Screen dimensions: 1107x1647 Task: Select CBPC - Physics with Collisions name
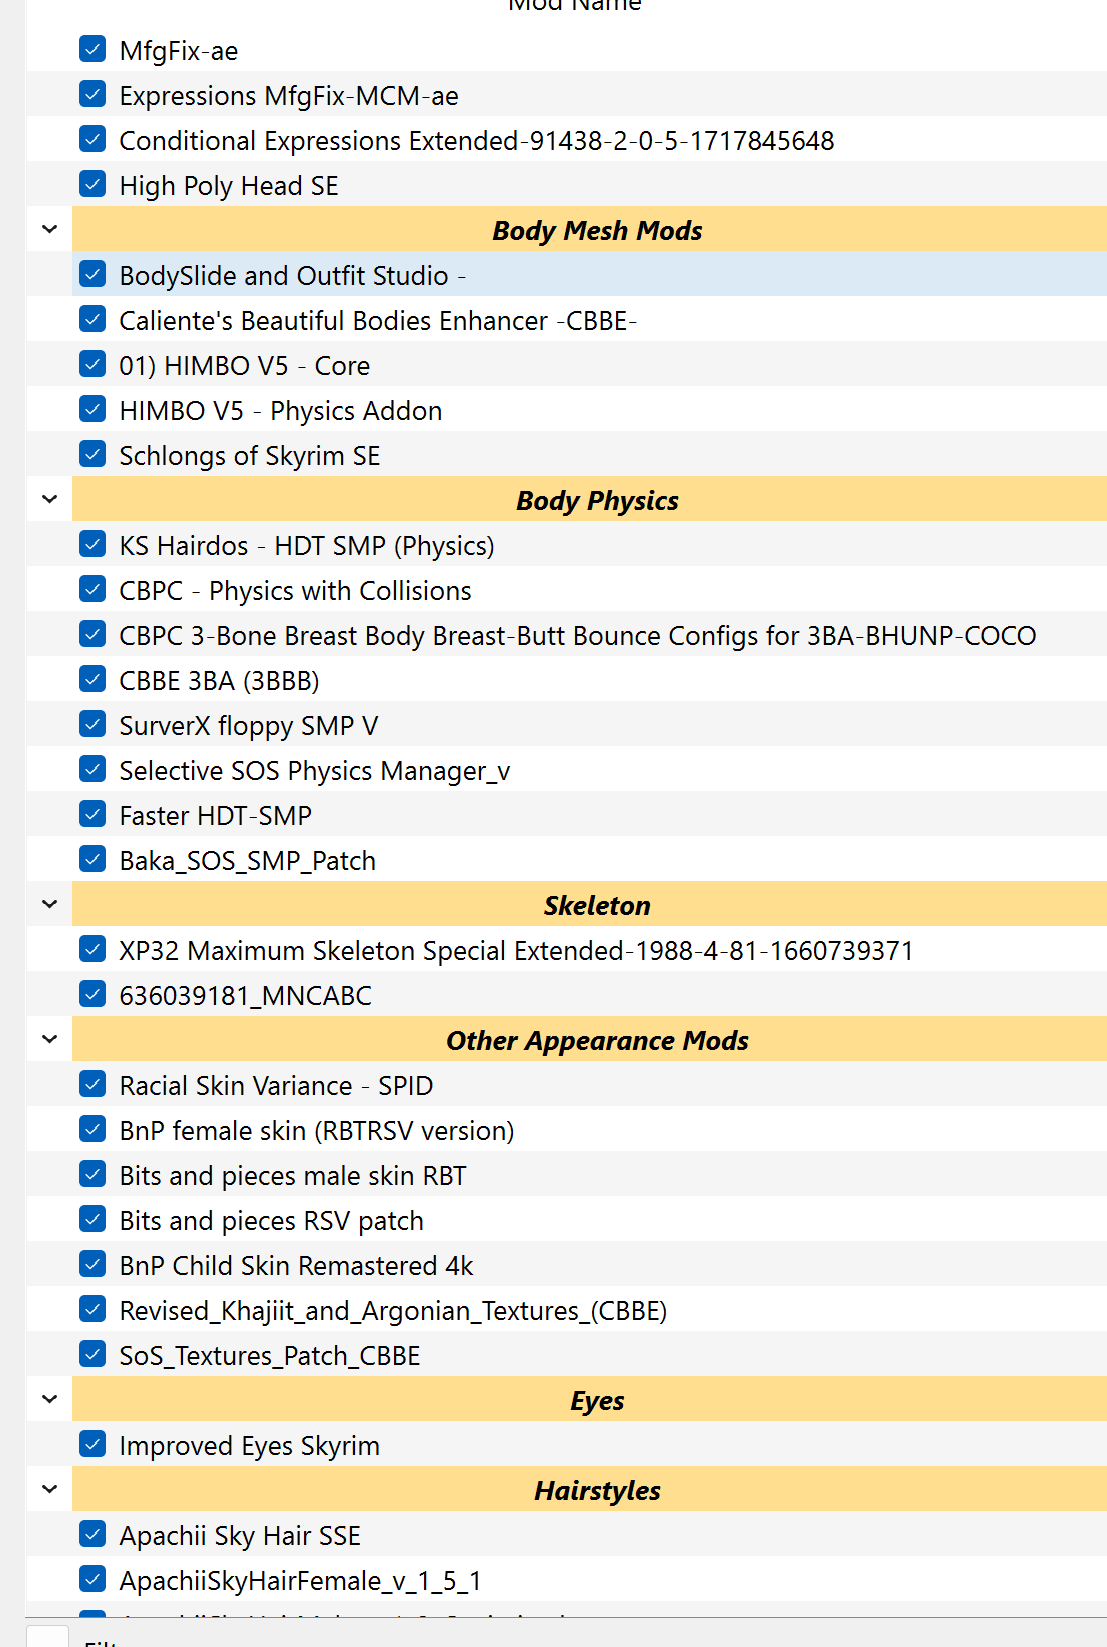[295, 591]
